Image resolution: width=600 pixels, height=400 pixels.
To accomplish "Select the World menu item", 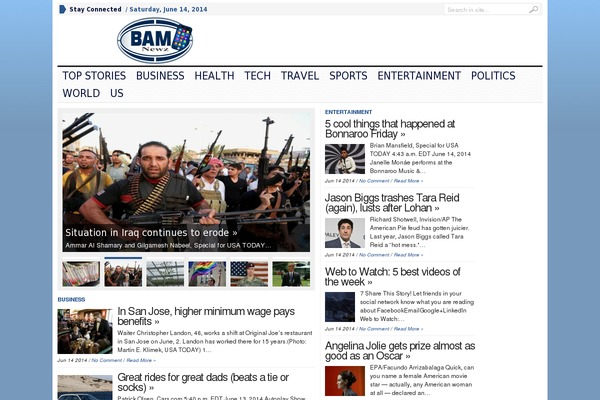I will coord(81,93).
